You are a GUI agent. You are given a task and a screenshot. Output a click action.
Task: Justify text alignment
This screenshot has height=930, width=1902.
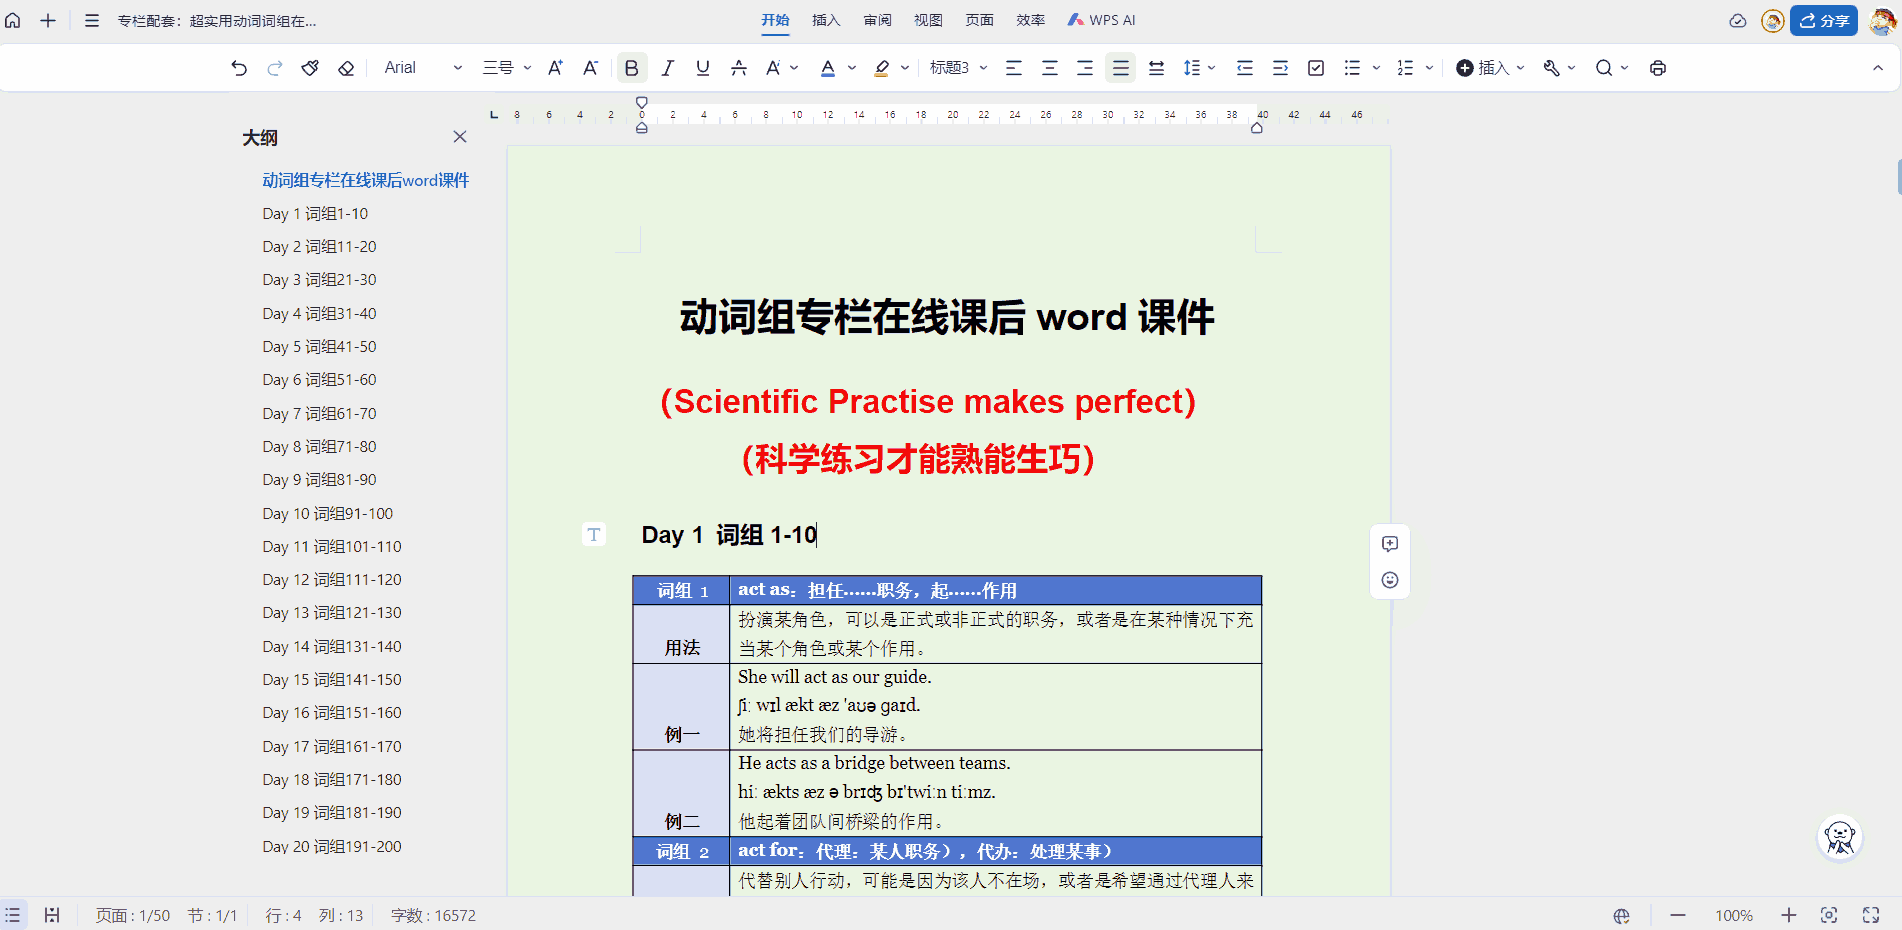[1121, 68]
